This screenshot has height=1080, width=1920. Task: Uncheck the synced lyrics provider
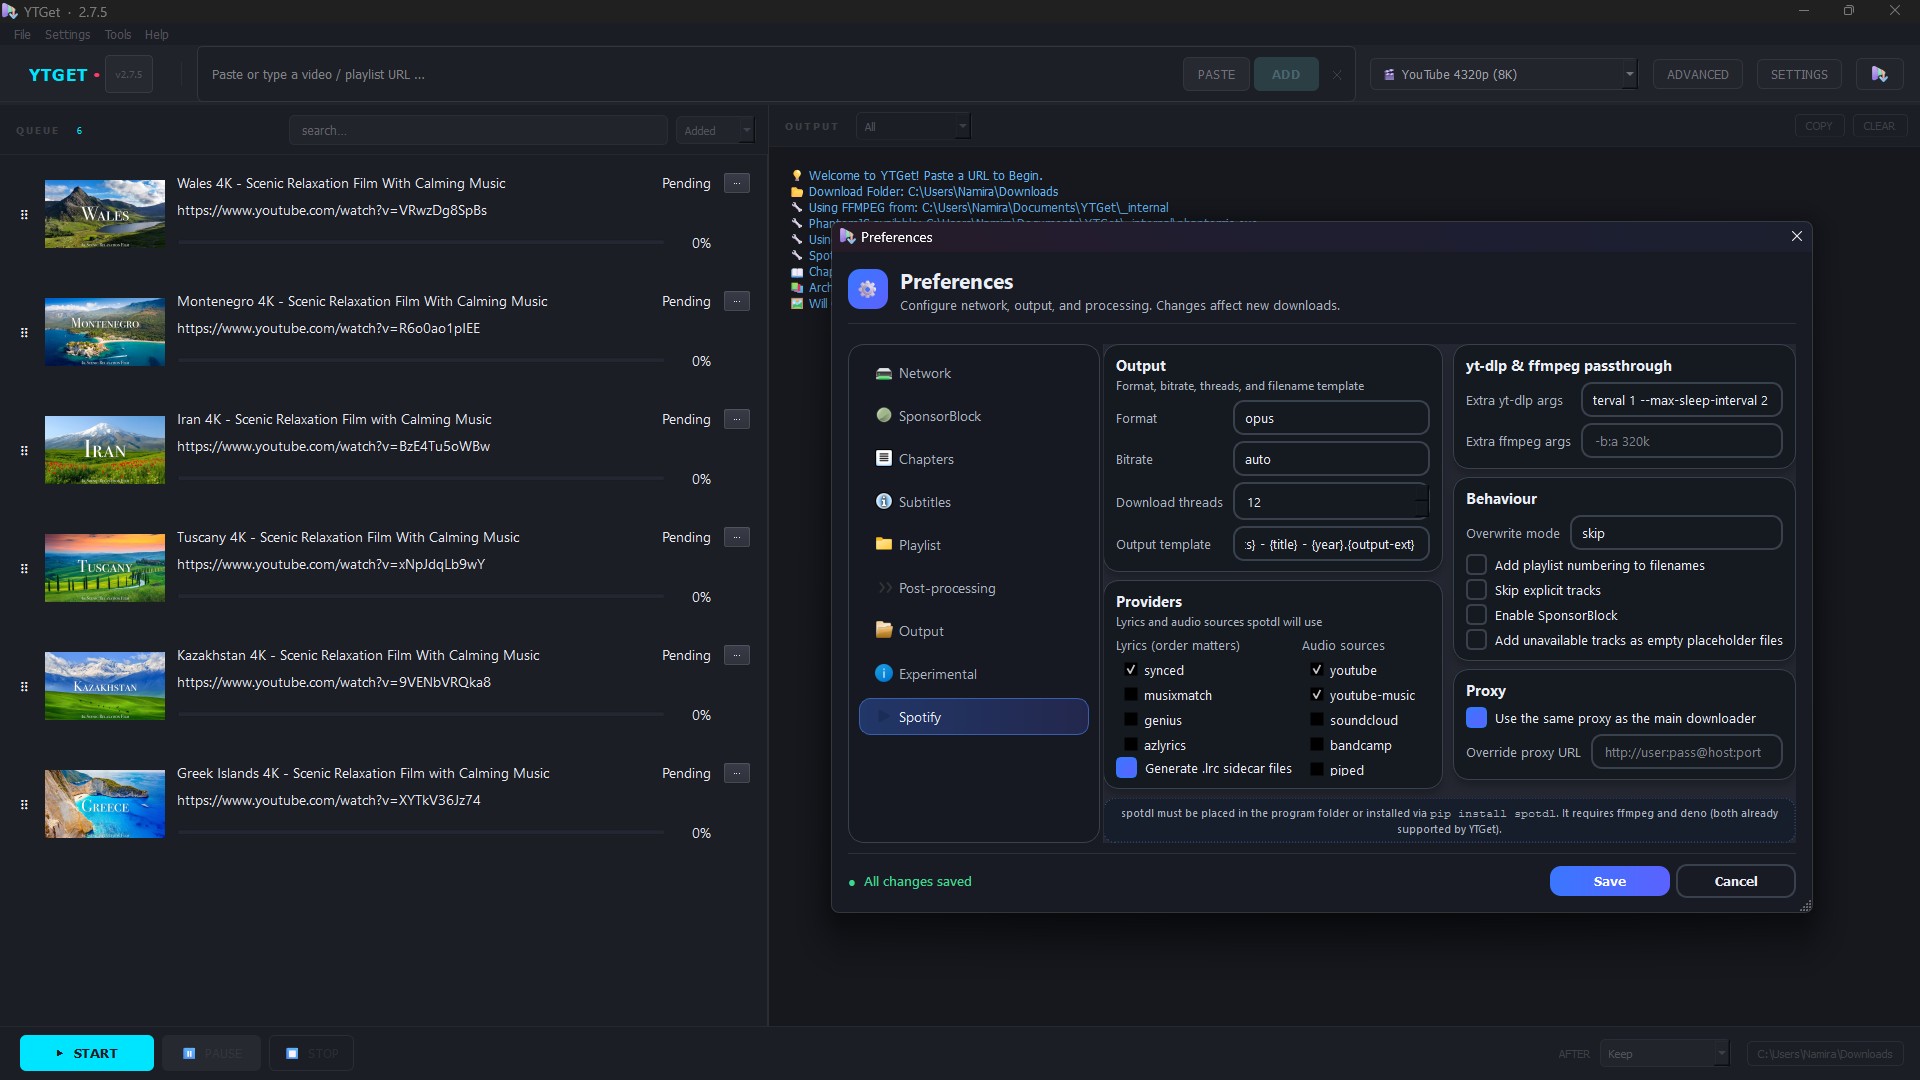point(1130,670)
